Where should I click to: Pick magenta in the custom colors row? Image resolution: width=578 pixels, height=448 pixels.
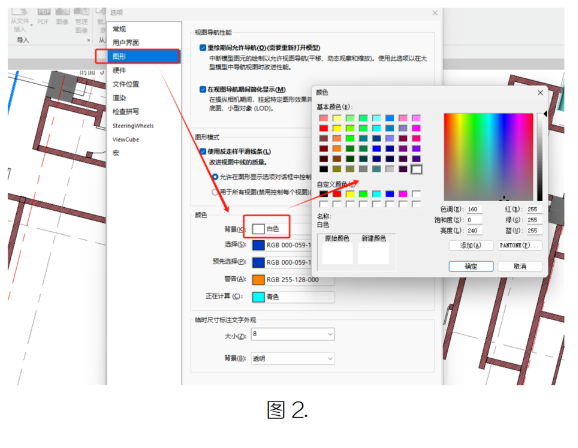403,194
